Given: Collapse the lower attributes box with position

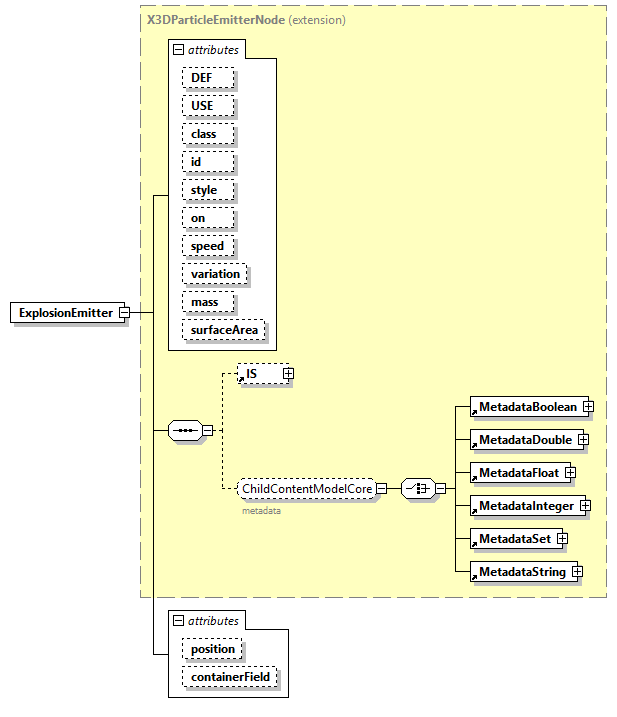Looking at the screenshot, I should coord(178,621).
